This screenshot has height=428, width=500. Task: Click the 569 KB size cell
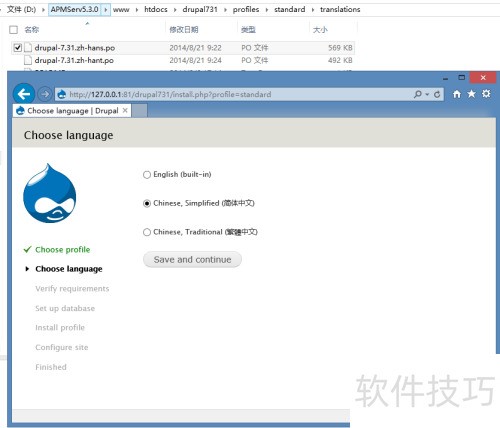340,48
